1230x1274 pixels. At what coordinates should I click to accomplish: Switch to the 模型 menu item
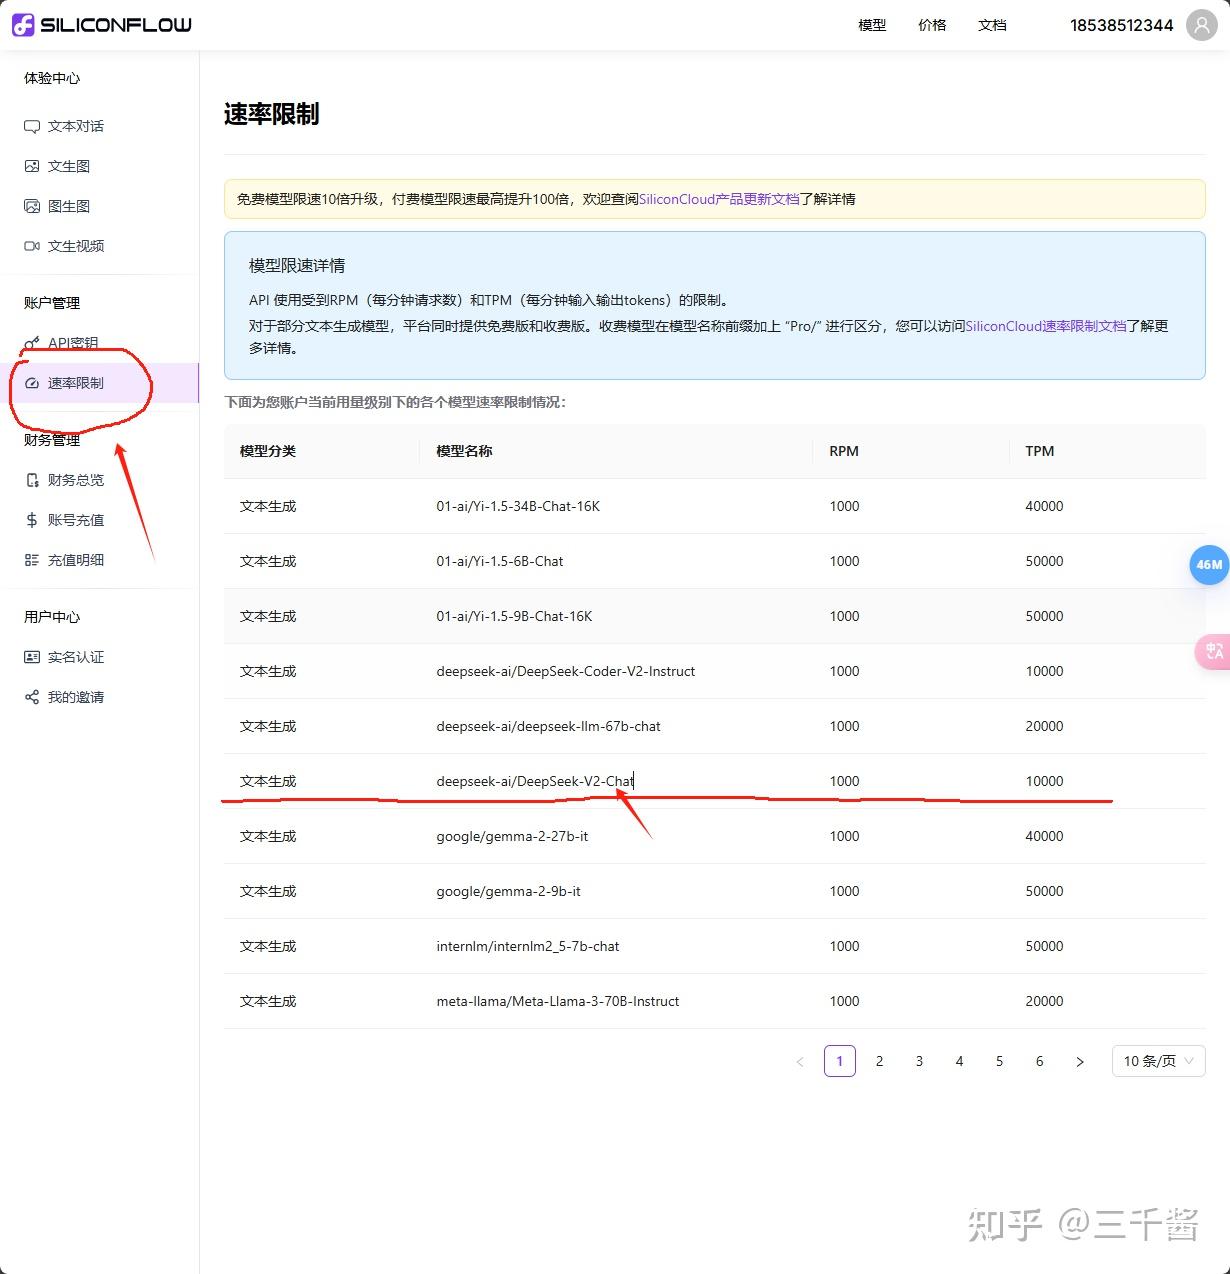(x=871, y=25)
